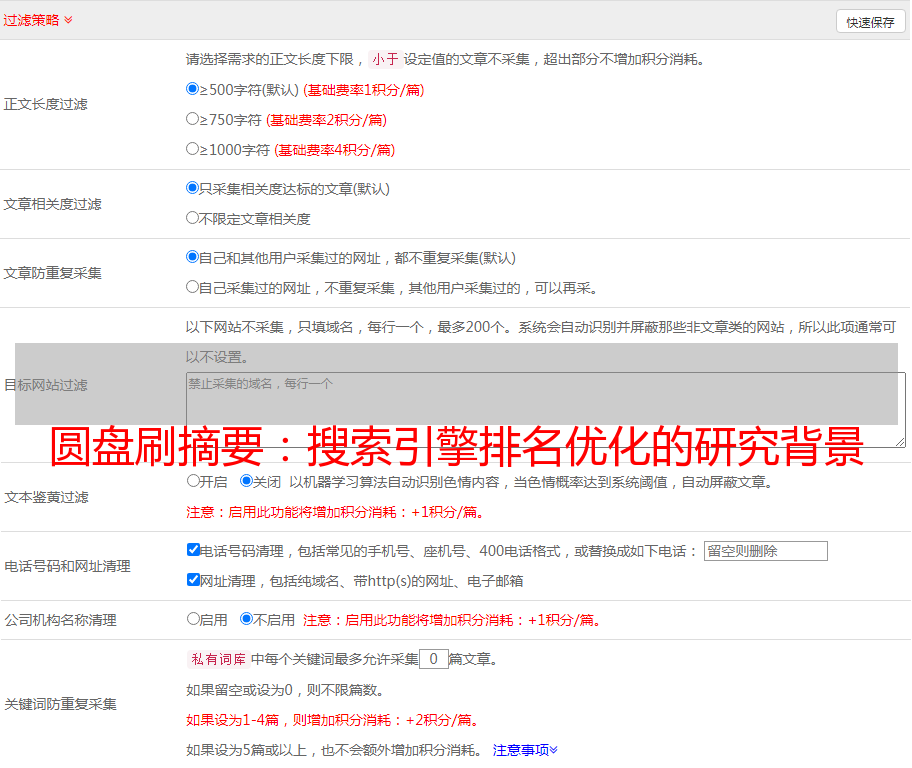Select 关闭 for 文本鉴黄过滤
Screen dimensions: 912x768
tap(246, 480)
